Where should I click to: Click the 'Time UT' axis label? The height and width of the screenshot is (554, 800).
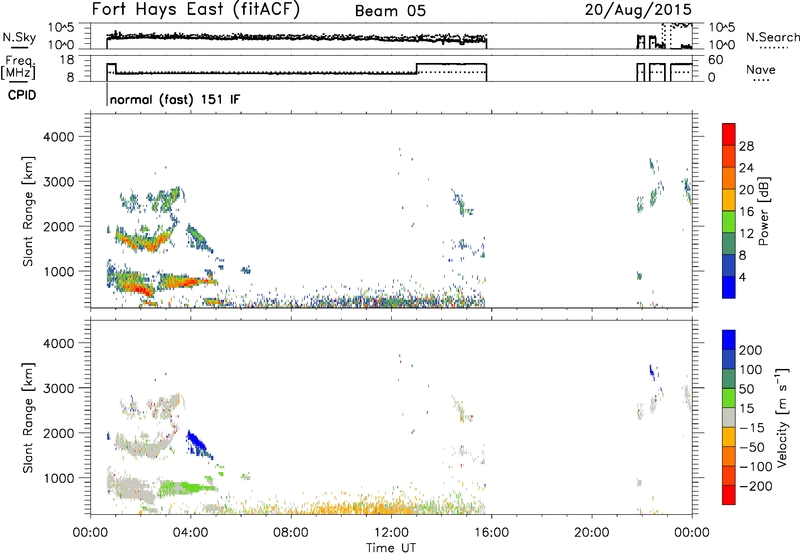(391, 548)
